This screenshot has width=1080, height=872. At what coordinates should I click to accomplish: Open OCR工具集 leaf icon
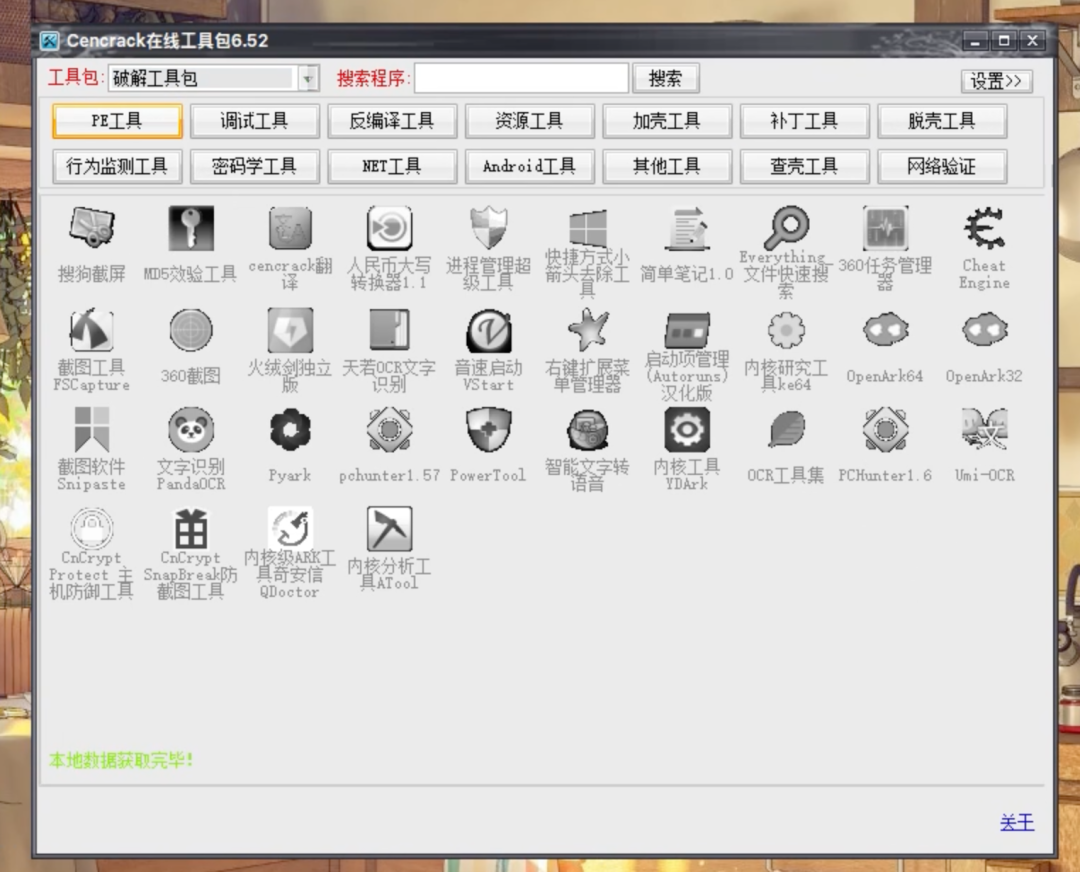click(x=786, y=429)
